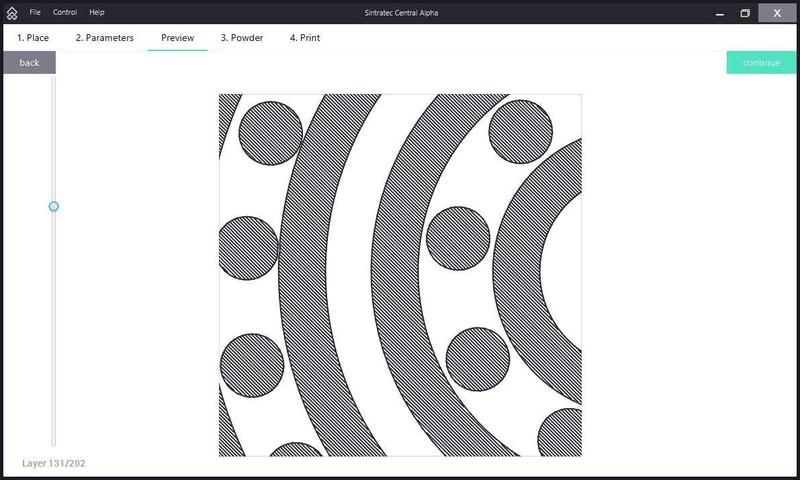Open the File menu
This screenshot has height=480, width=800.
click(35, 12)
